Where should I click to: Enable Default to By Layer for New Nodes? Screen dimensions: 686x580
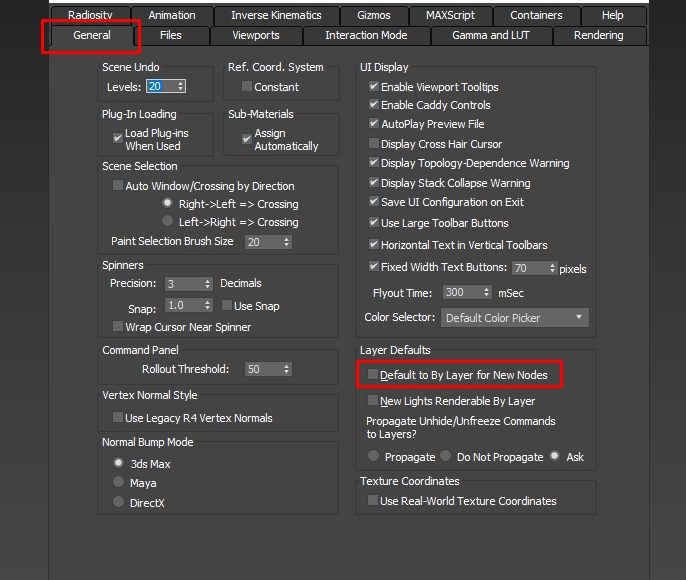pyautogui.click(x=374, y=375)
